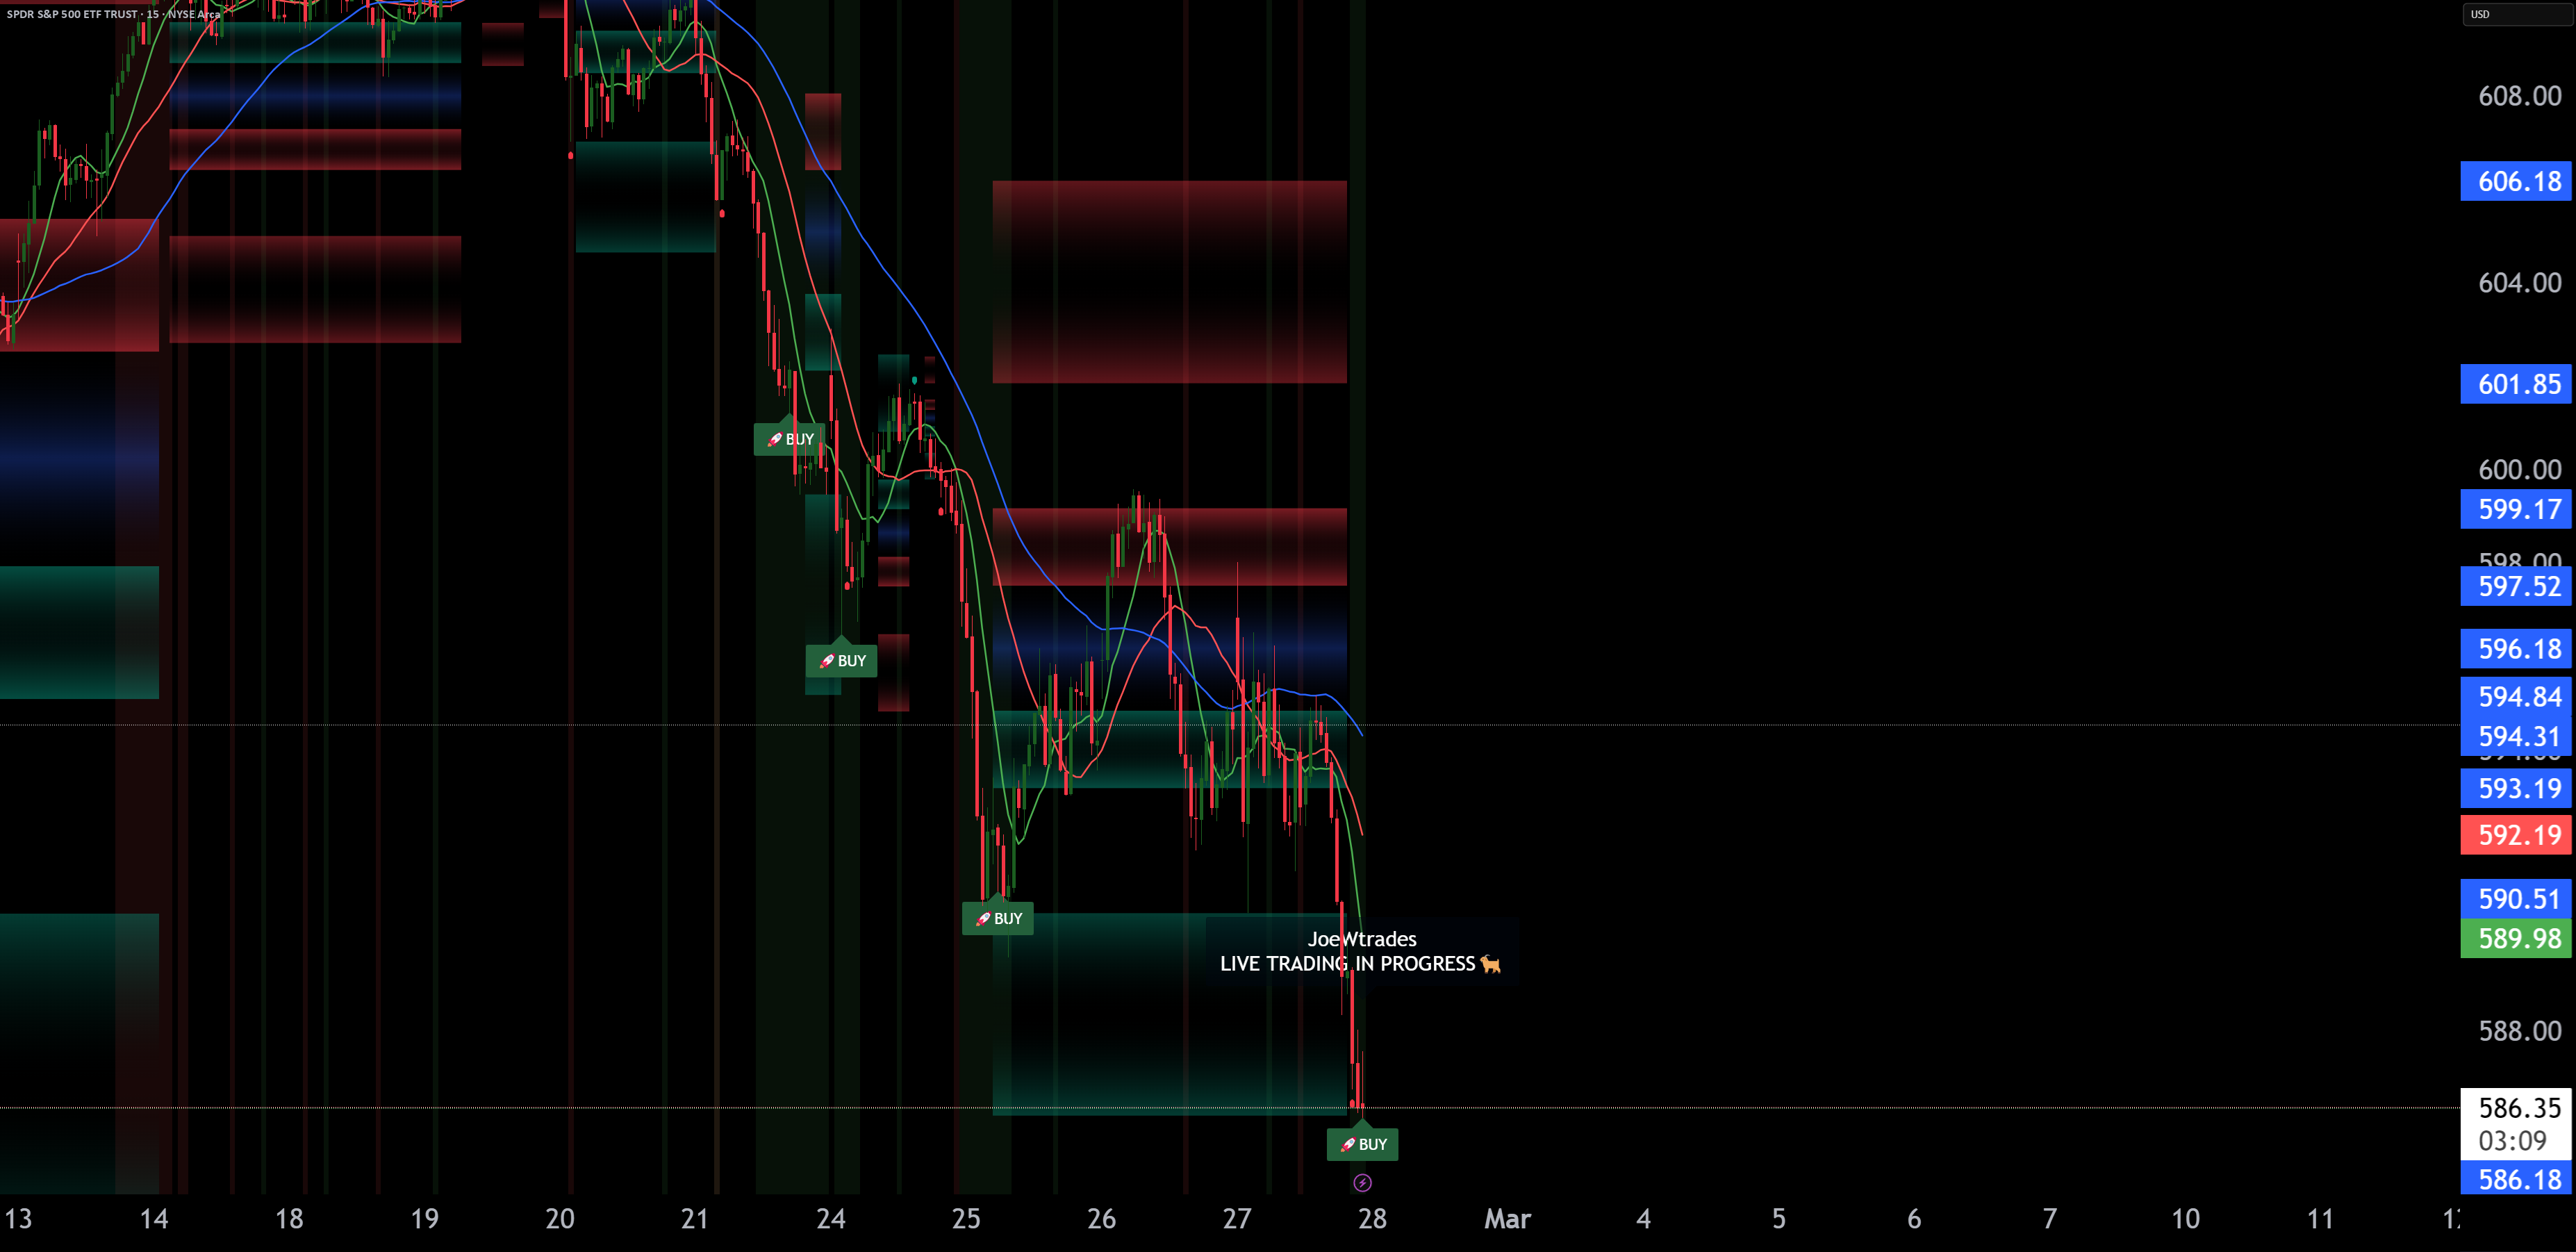Click the BUY signal marker below the 28th candle
The height and width of the screenshot is (1252, 2576).
tap(1362, 1143)
